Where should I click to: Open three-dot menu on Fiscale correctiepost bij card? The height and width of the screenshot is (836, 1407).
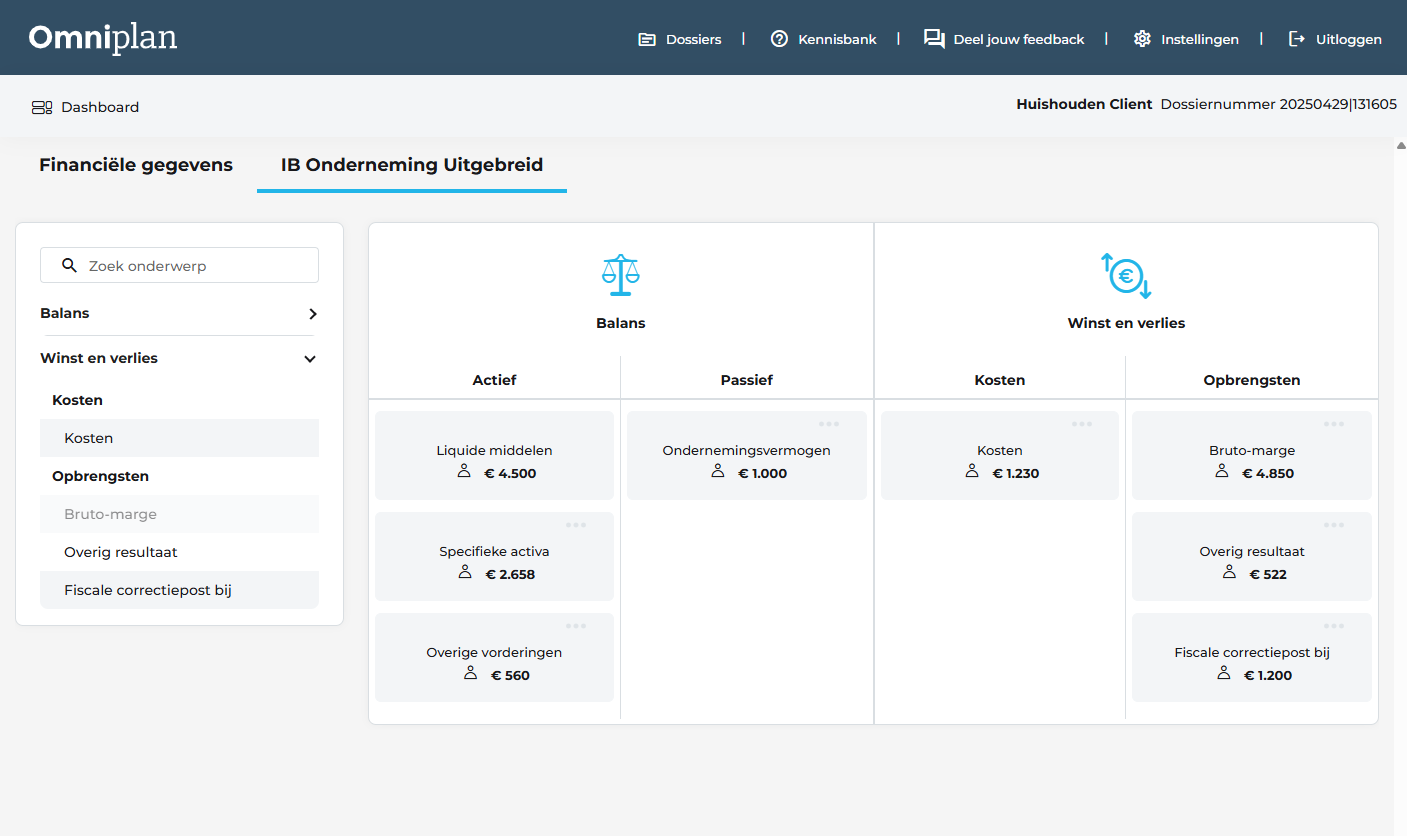(1334, 626)
